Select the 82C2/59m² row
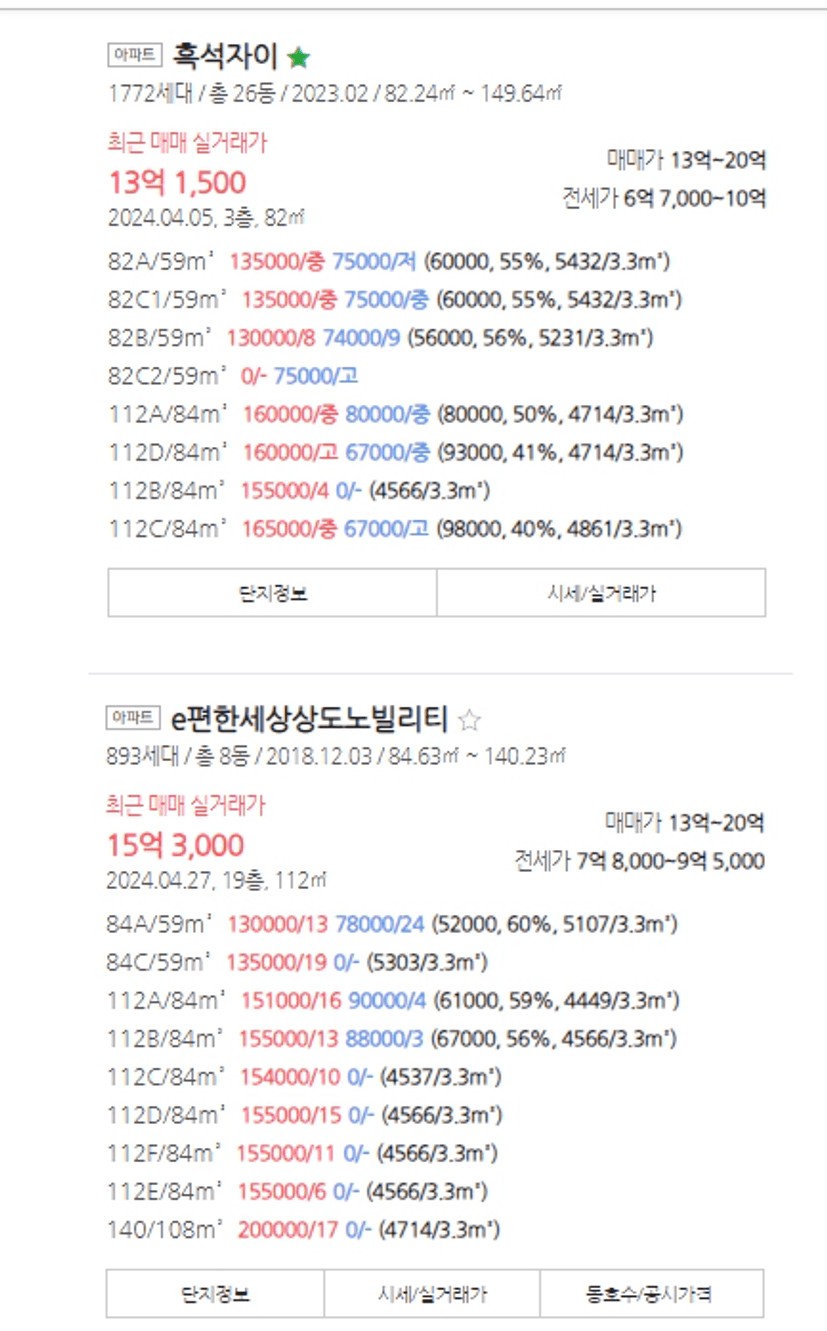This screenshot has height=1331, width=827. pyautogui.click(x=168, y=376)
